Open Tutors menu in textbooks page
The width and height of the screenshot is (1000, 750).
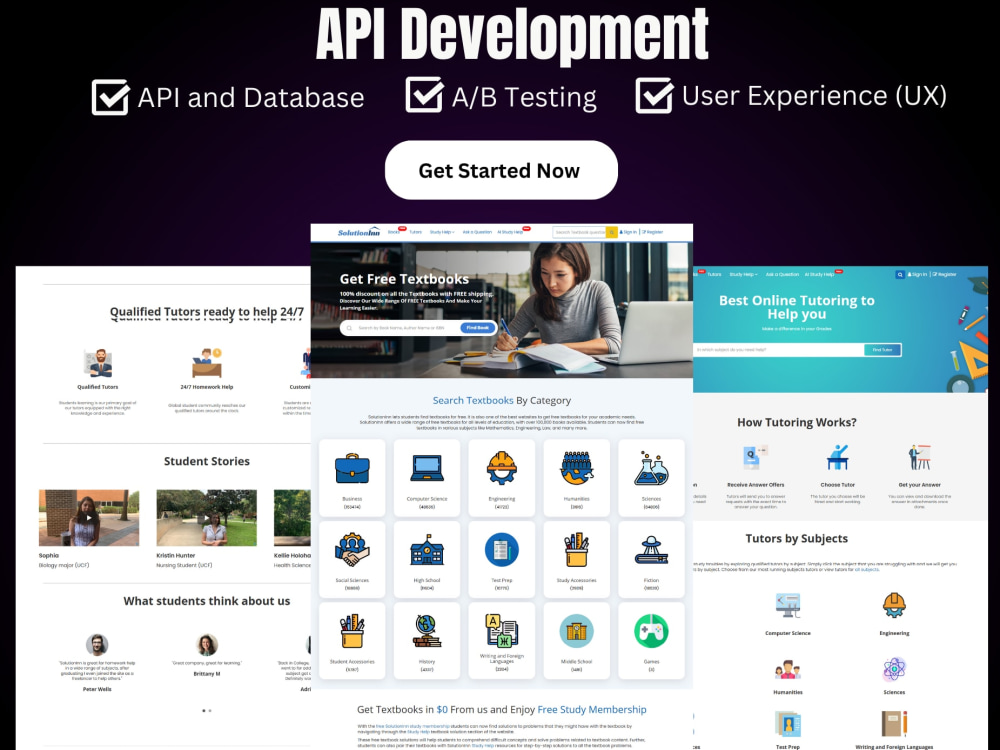tap(415, 232)
